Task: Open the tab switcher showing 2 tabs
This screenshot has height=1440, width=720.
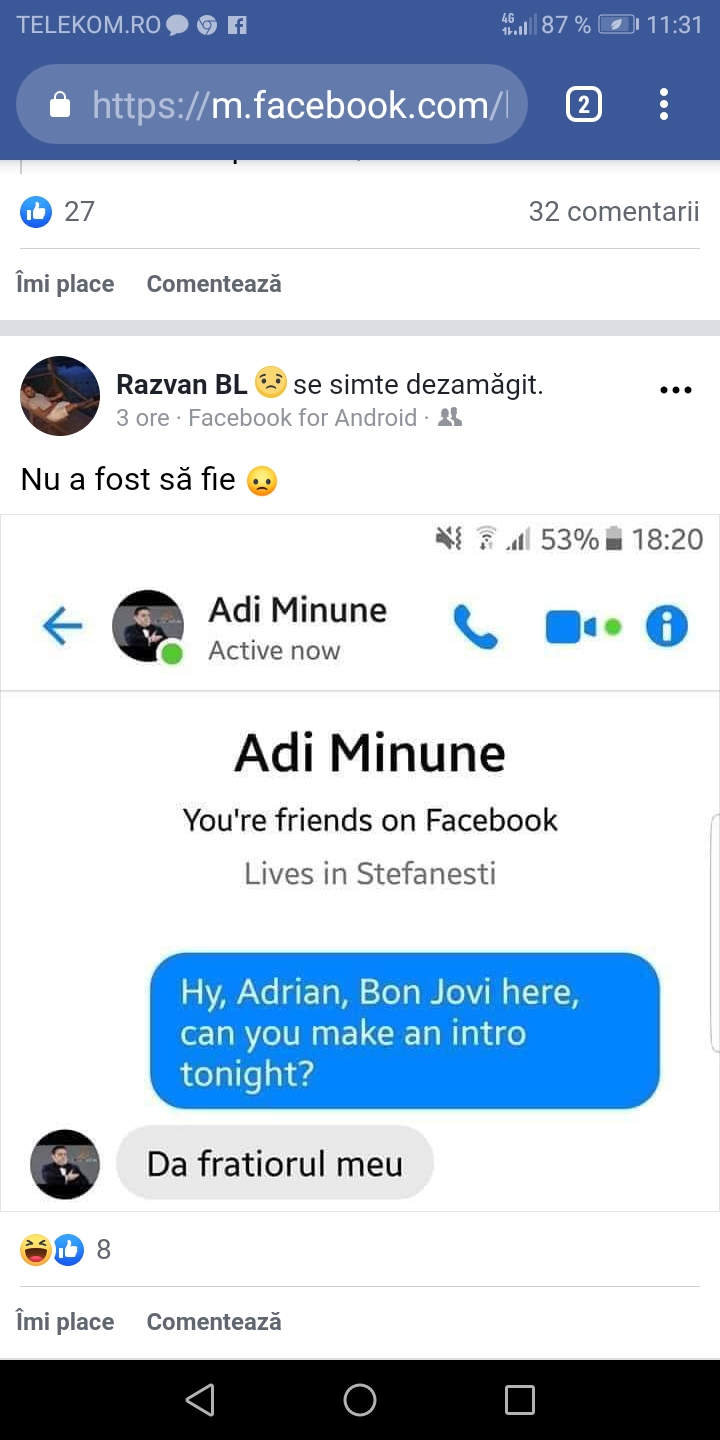Action: click(584, 104)
